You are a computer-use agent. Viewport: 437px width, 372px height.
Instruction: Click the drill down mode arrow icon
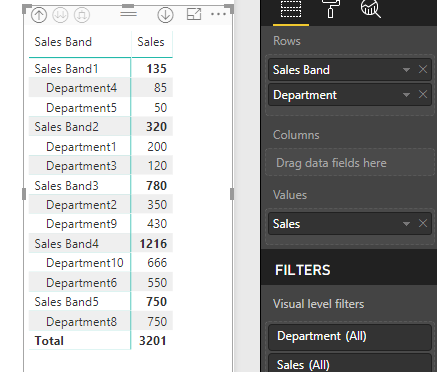click(x=165, y=15)
